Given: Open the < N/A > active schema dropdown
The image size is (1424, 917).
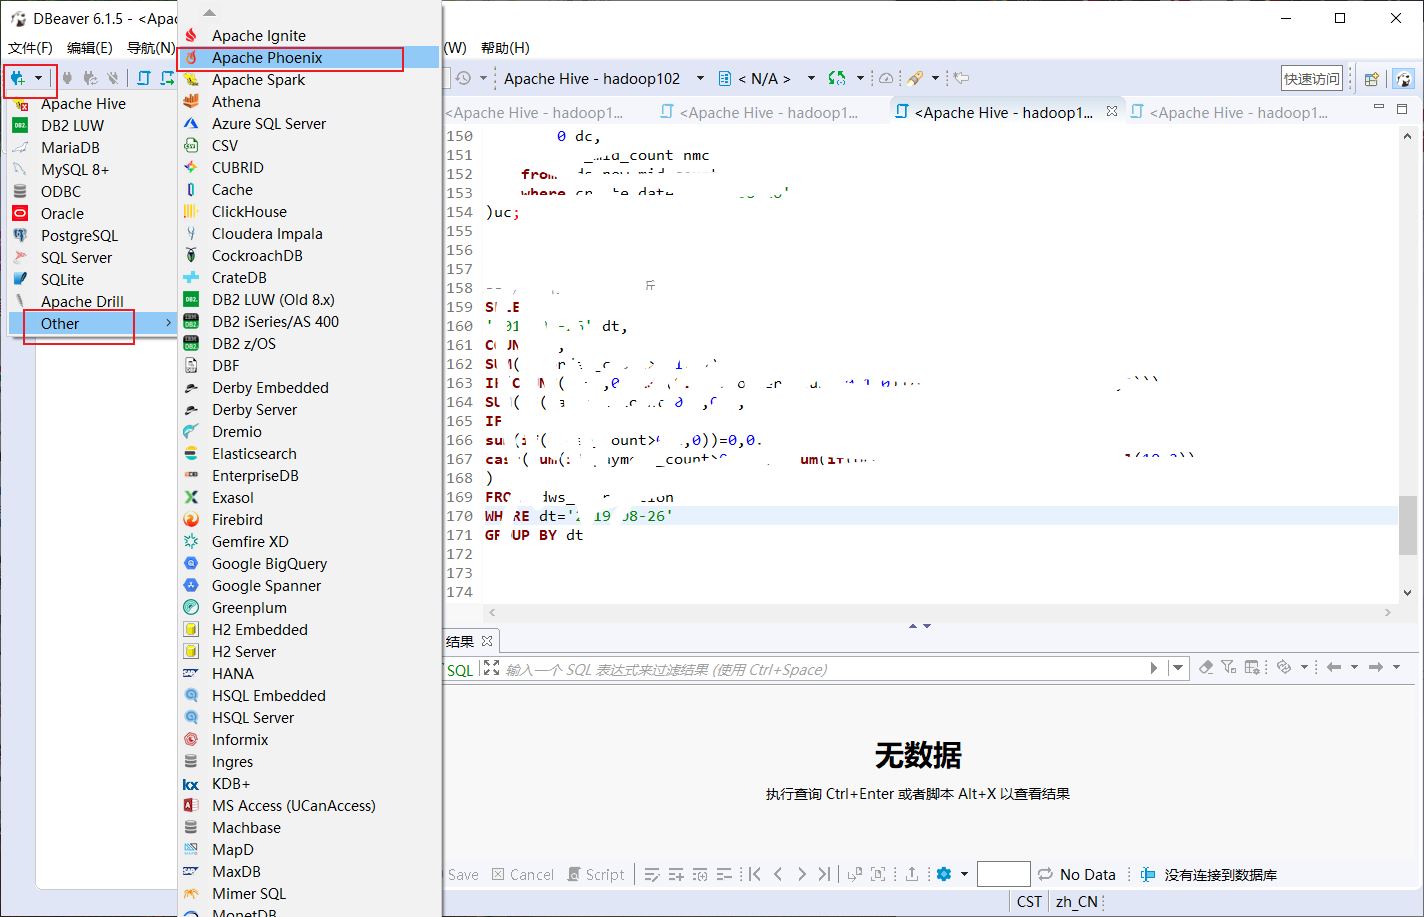Looking at the screenshot, I should [x=768, y=78].
